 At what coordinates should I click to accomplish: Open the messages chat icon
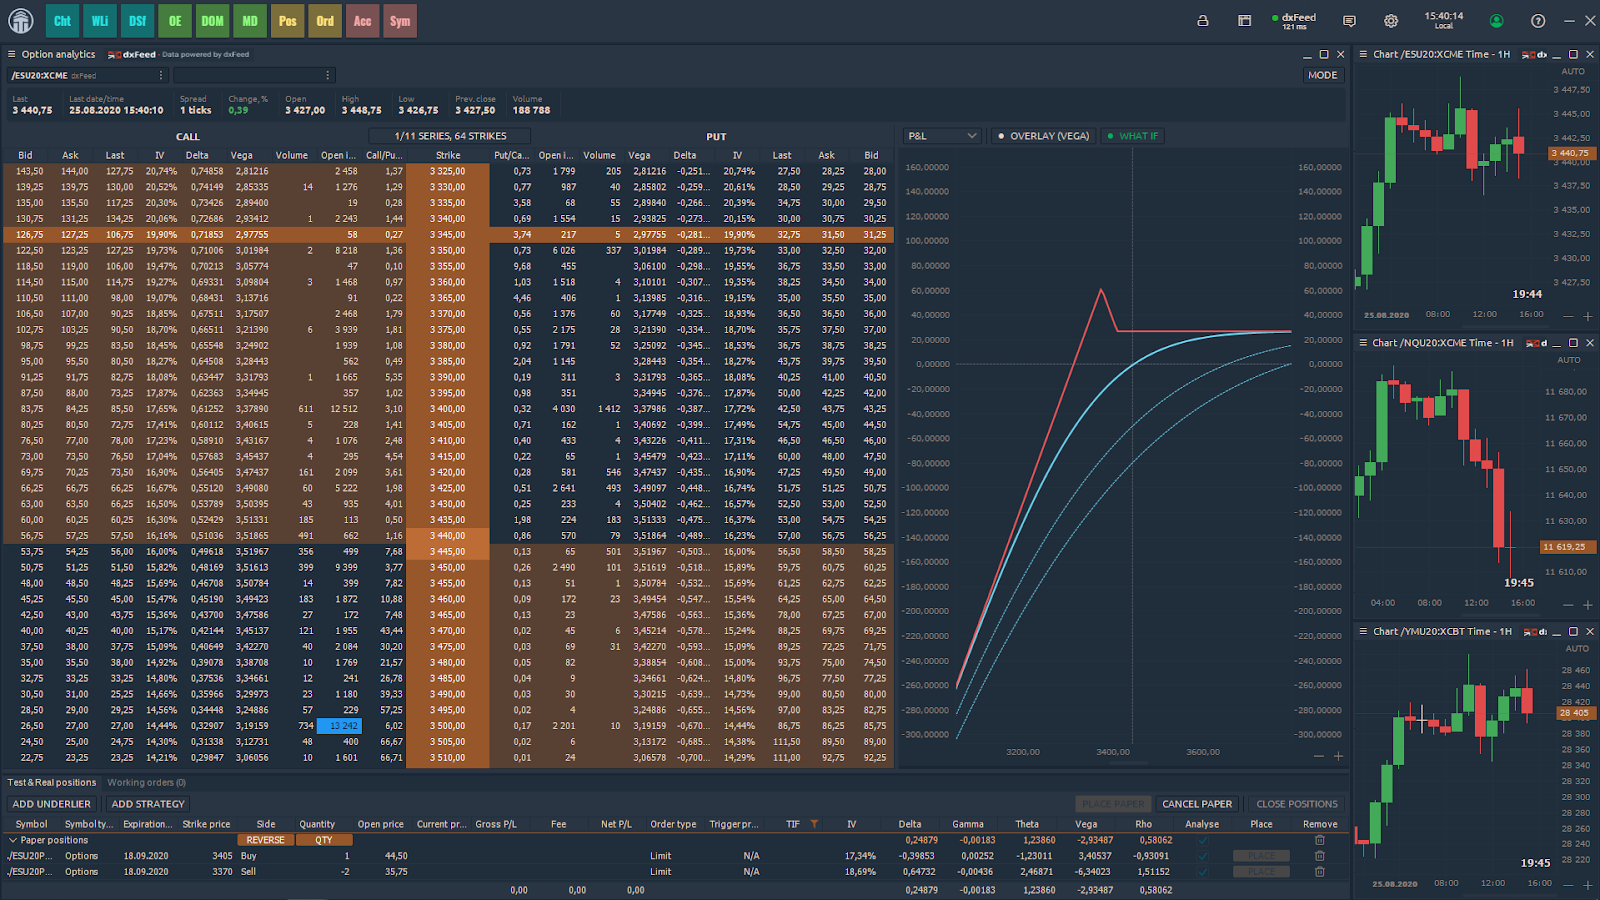pos(1350,21)
